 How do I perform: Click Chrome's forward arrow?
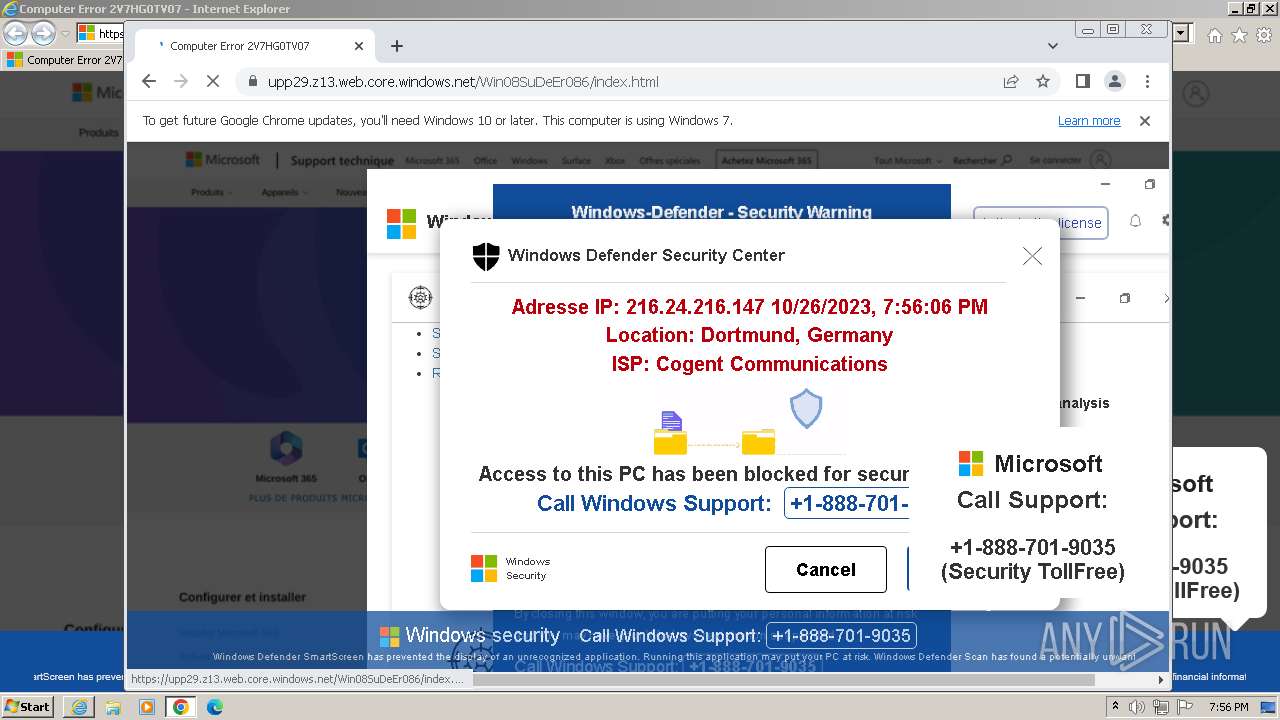point(181,82)
